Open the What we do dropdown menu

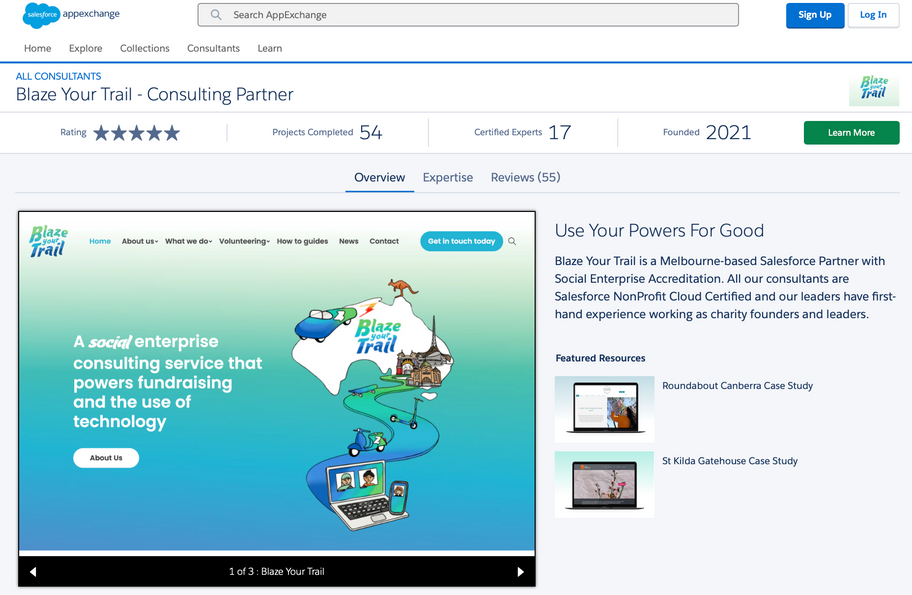coord(188,241)
